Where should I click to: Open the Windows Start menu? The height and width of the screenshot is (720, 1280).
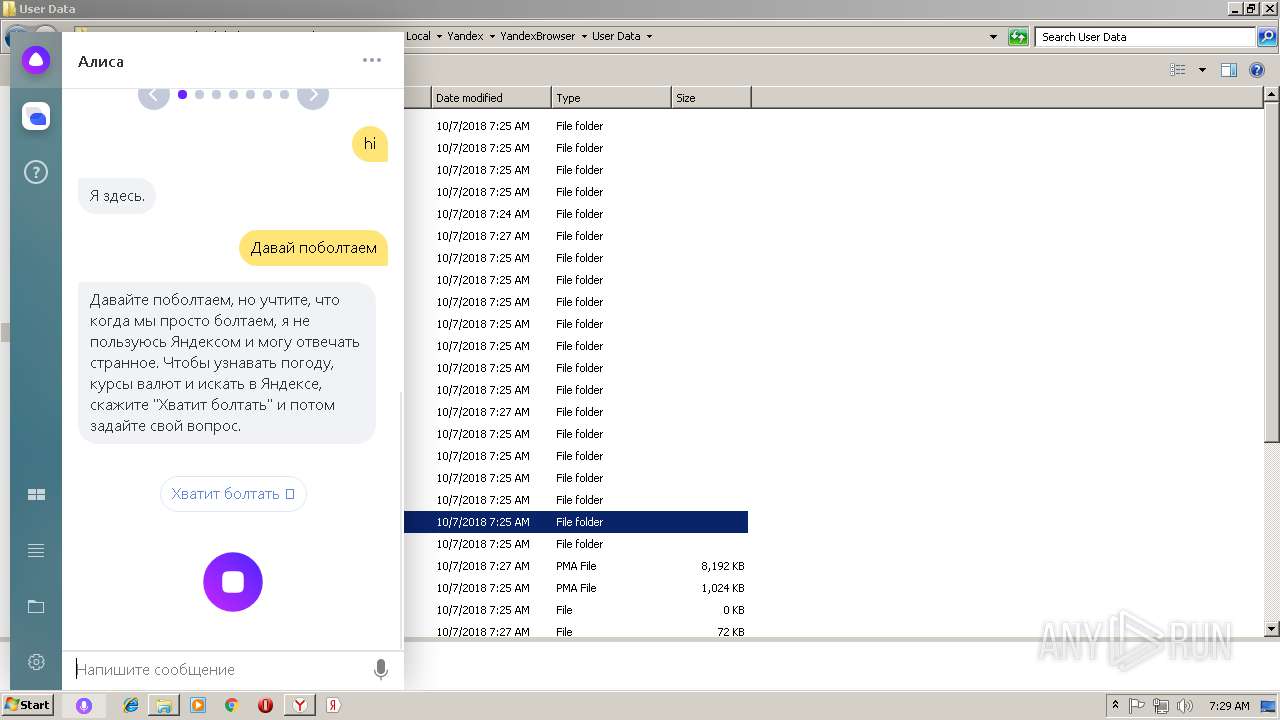pos(27,705)
